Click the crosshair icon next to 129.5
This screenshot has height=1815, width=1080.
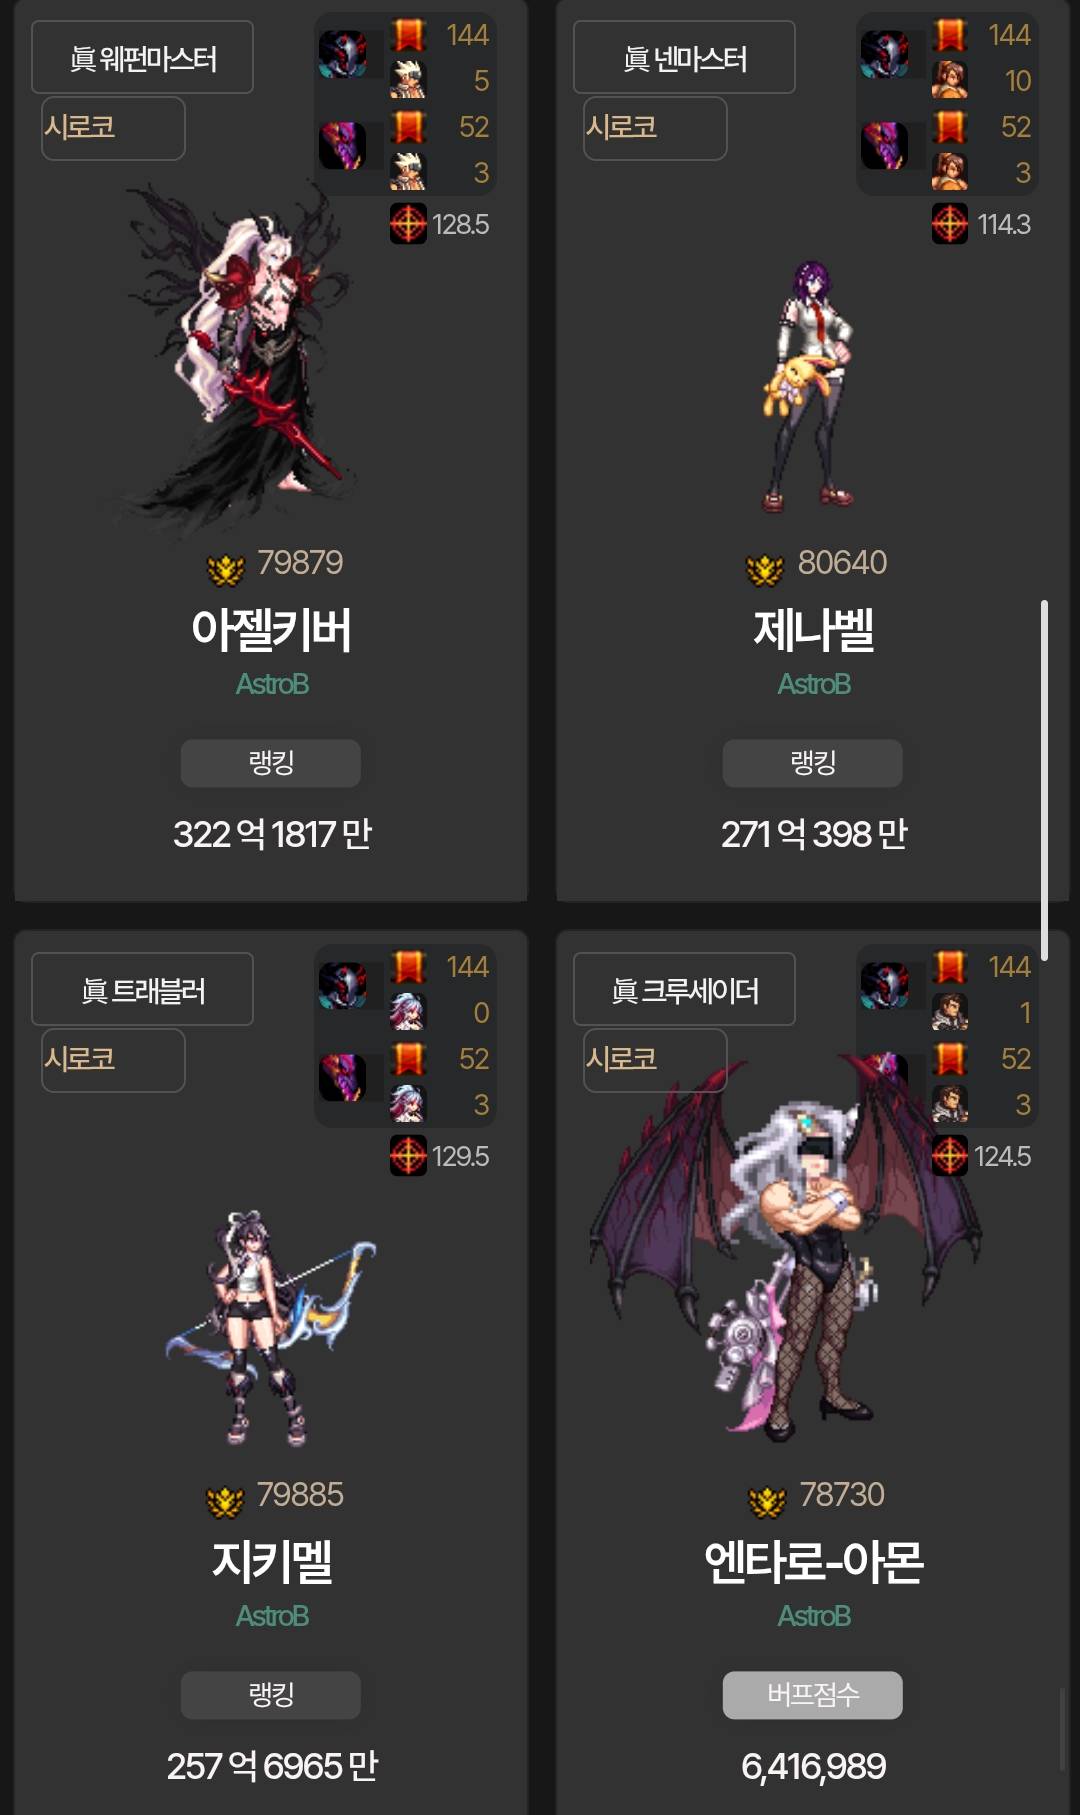click(408, 1156)
